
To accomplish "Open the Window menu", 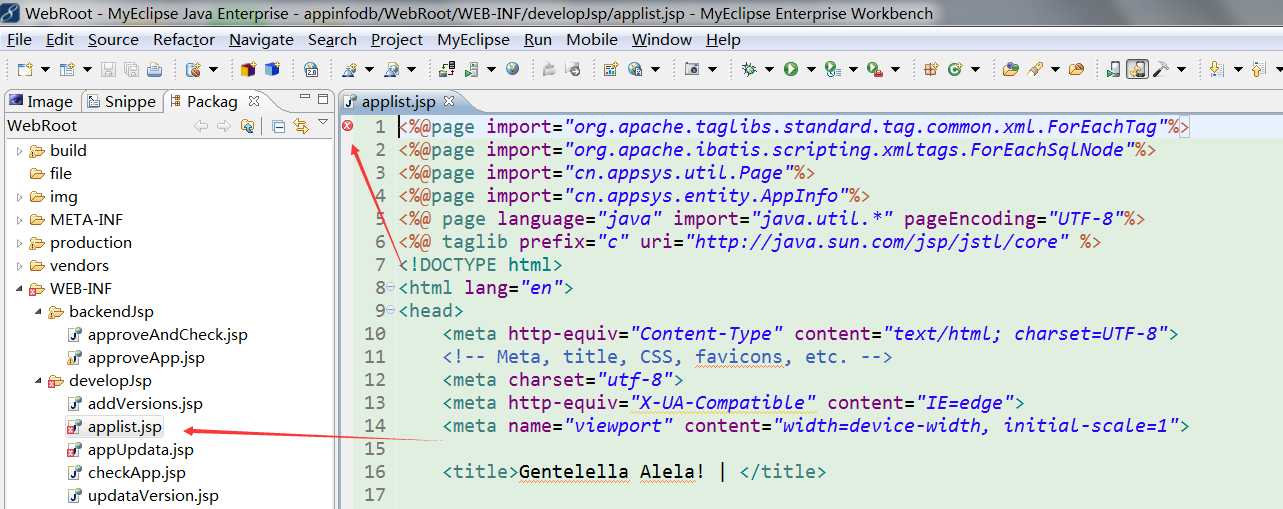I will (662, 40).
